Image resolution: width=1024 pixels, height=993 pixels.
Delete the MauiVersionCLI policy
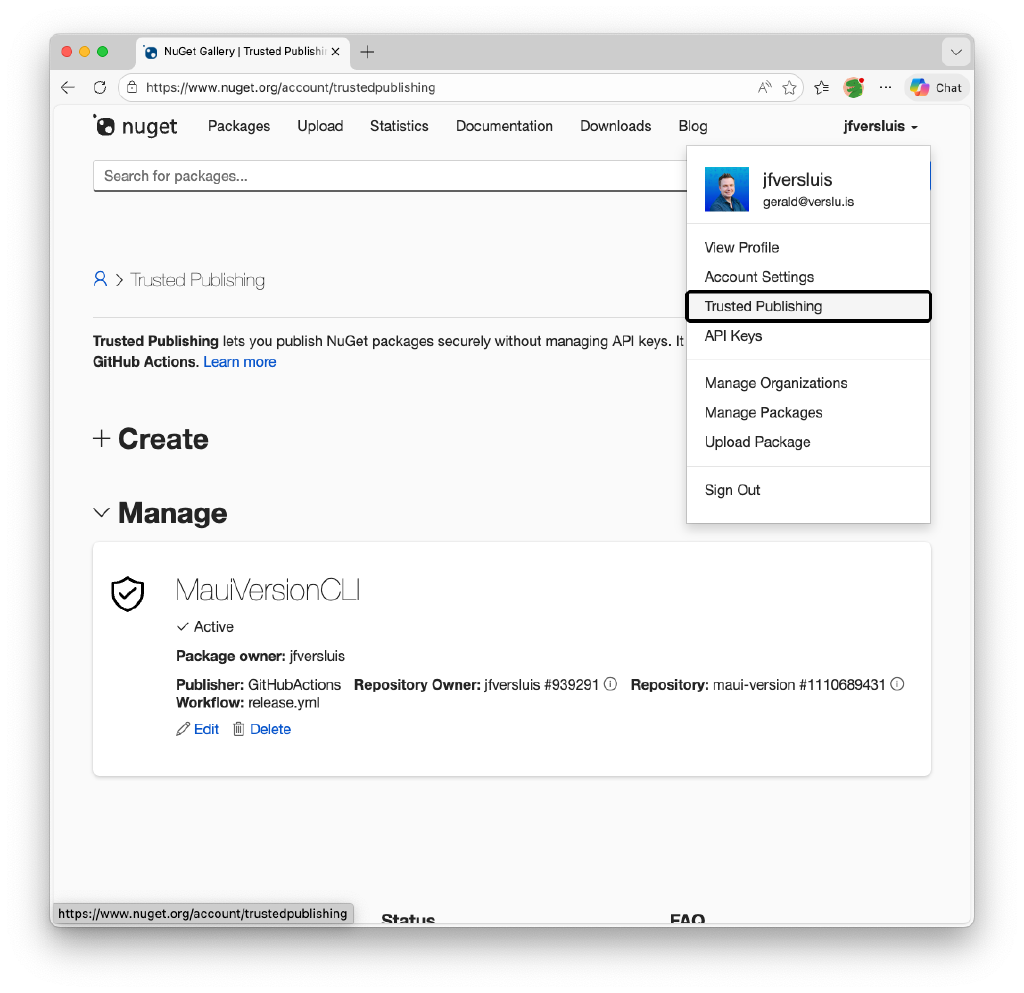(262, 729)
